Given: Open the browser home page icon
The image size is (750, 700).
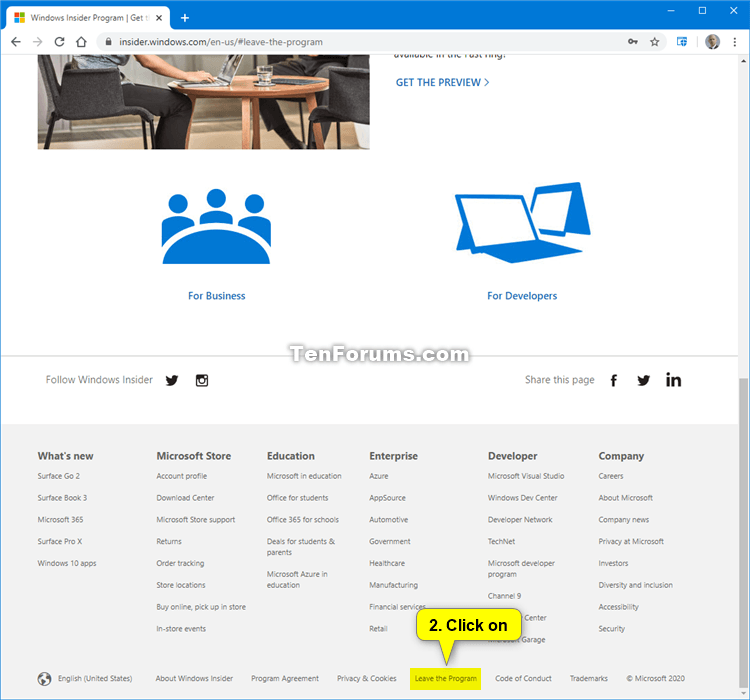Looking at the screenshot, I should (81, 42).
